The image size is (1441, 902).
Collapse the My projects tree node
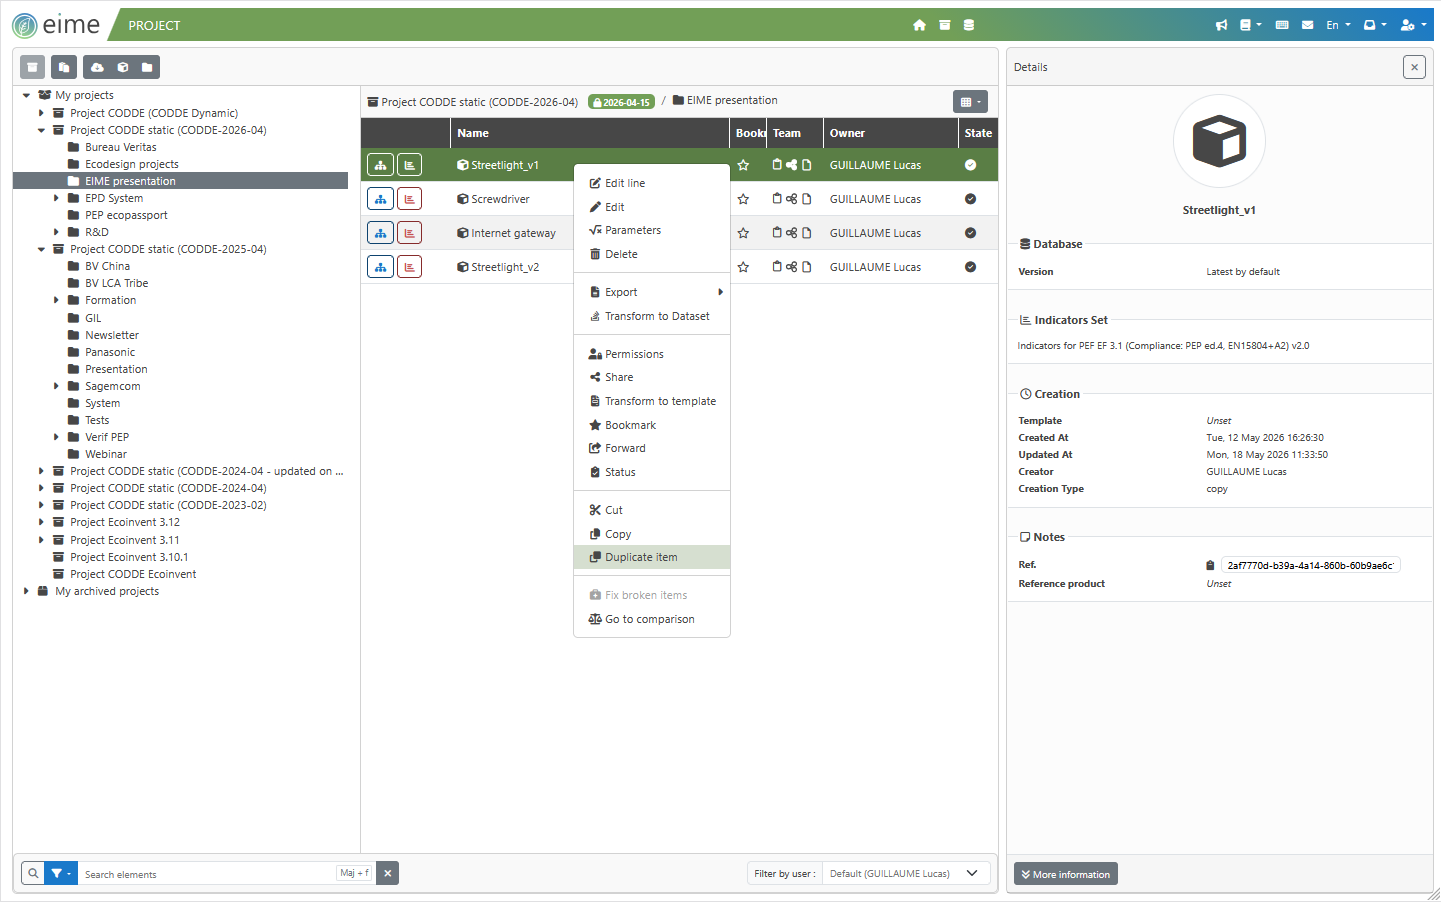[x=26, y=95]
